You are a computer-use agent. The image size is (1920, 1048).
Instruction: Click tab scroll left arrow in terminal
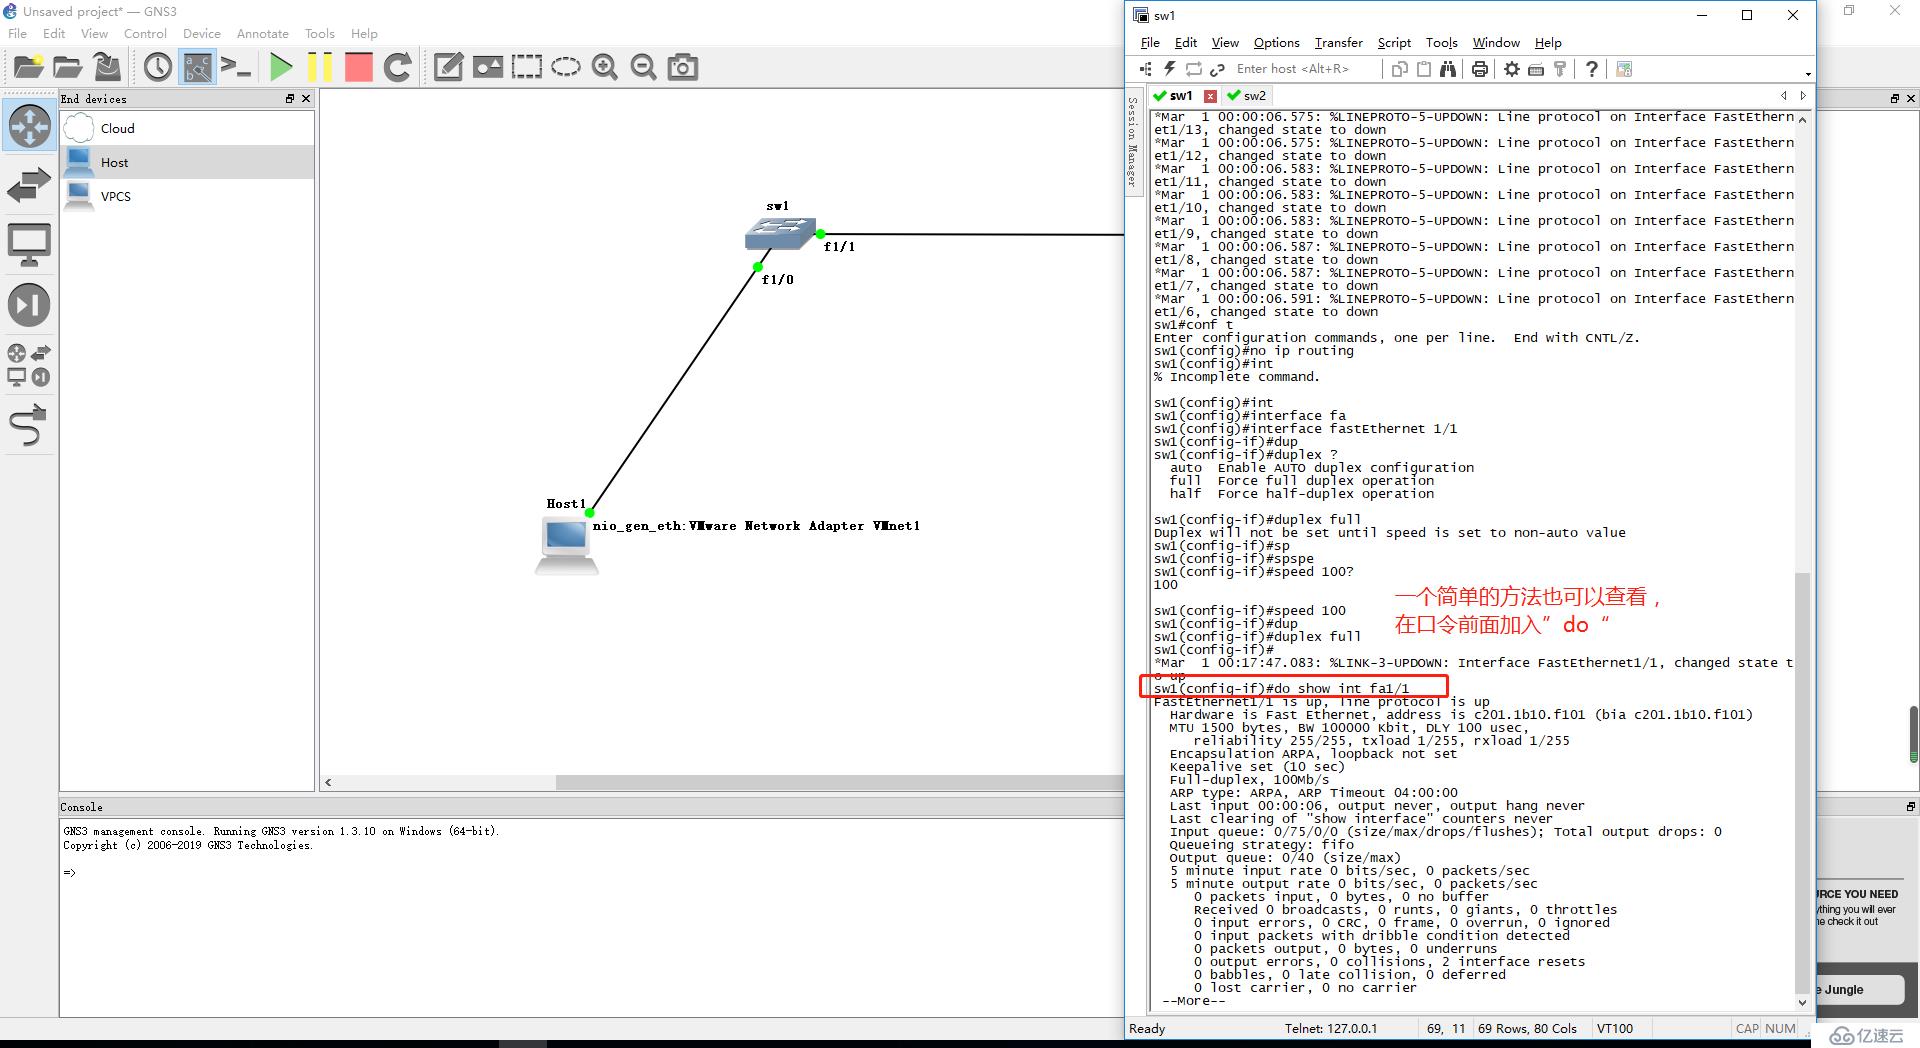(1784, 96)
